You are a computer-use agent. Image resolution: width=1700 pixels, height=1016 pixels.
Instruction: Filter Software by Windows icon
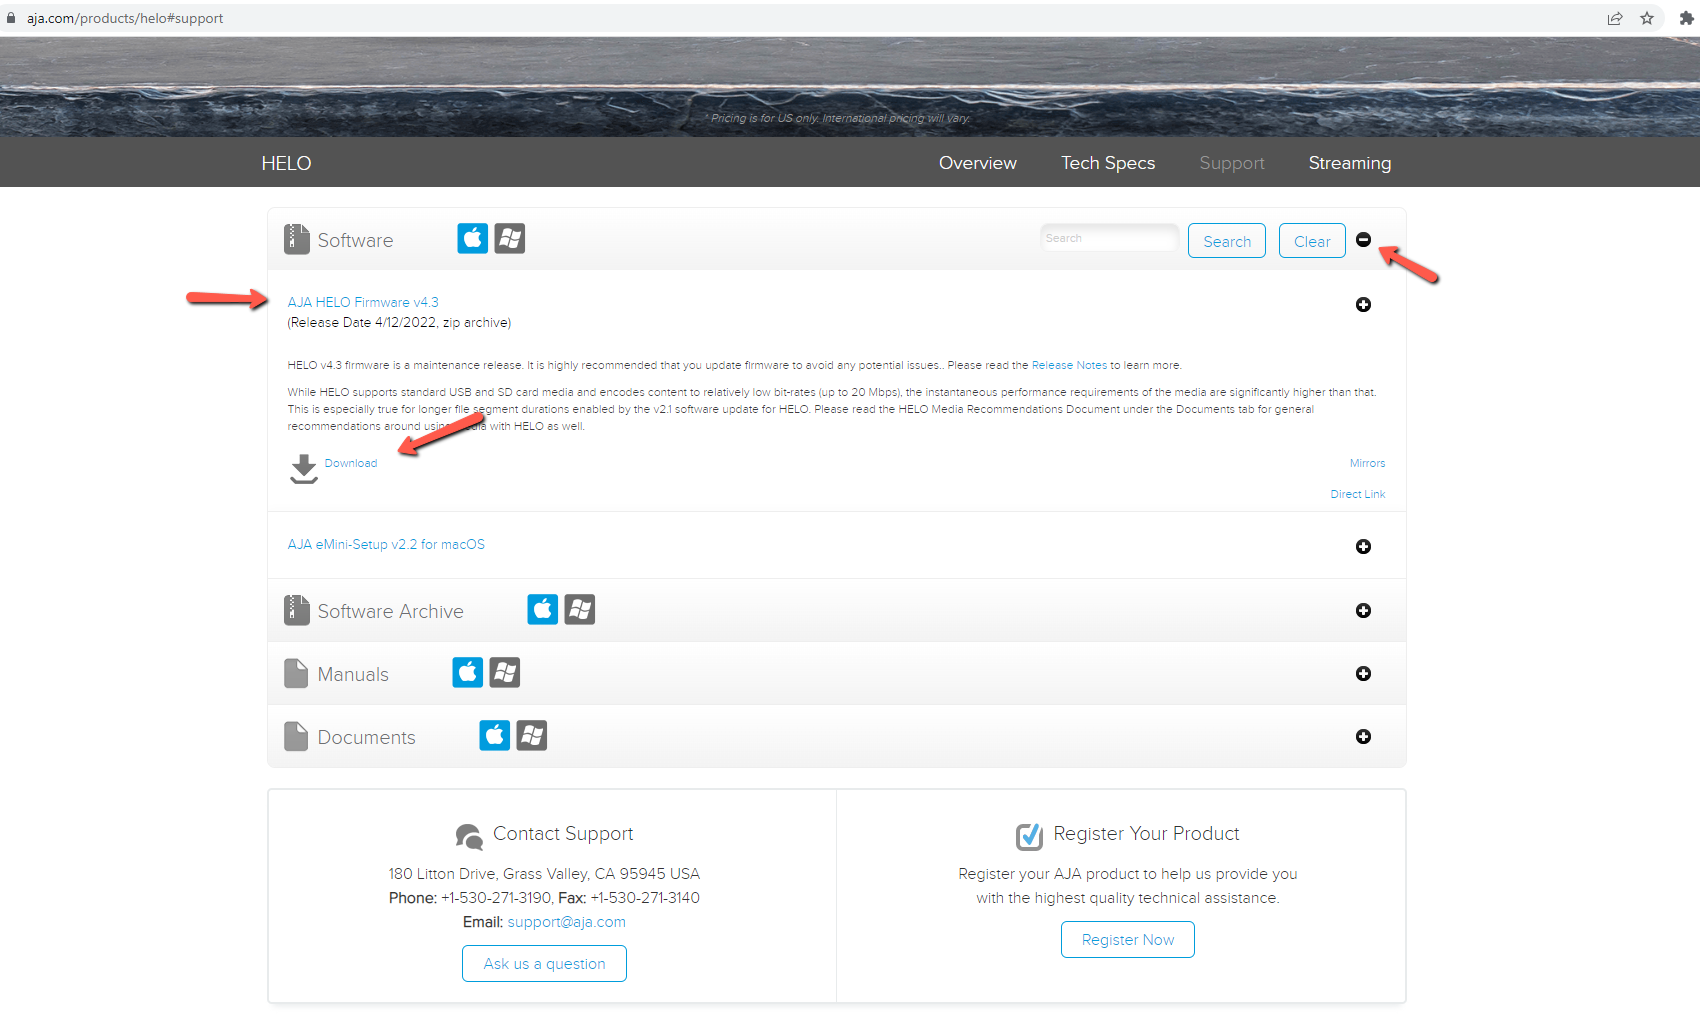point(510,239)
